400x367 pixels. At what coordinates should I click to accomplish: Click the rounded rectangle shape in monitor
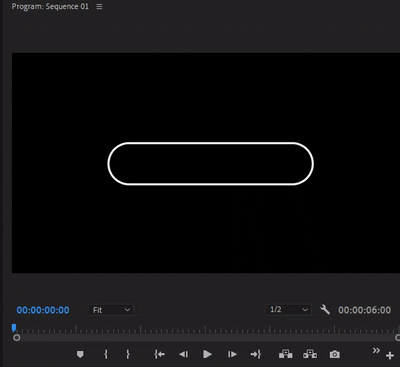[210, 164]
